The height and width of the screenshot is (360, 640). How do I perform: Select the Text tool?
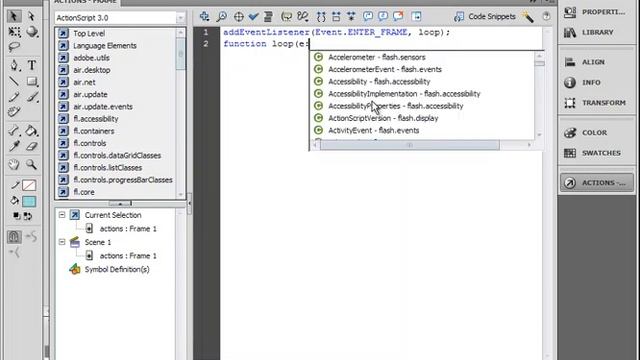coord(32,65)
